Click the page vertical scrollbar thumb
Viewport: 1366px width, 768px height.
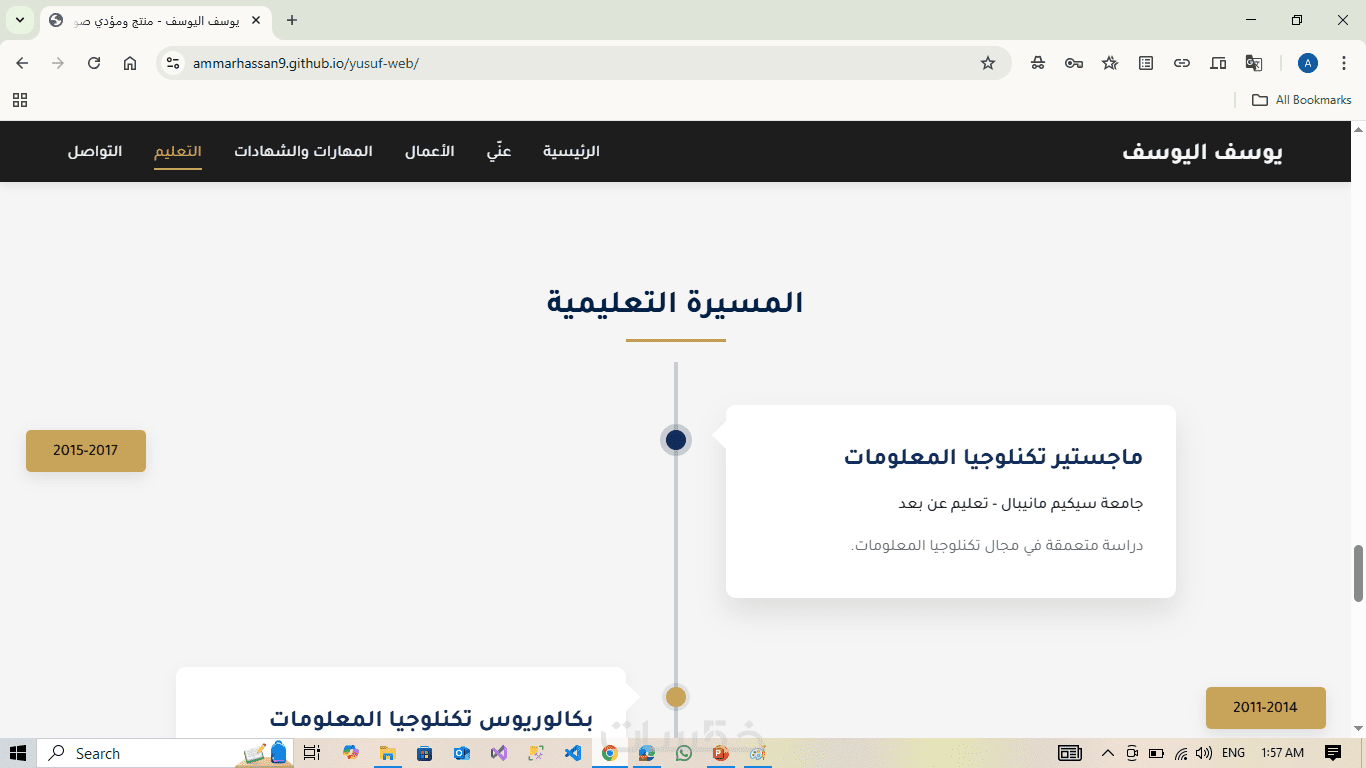tap(1358, 573)
